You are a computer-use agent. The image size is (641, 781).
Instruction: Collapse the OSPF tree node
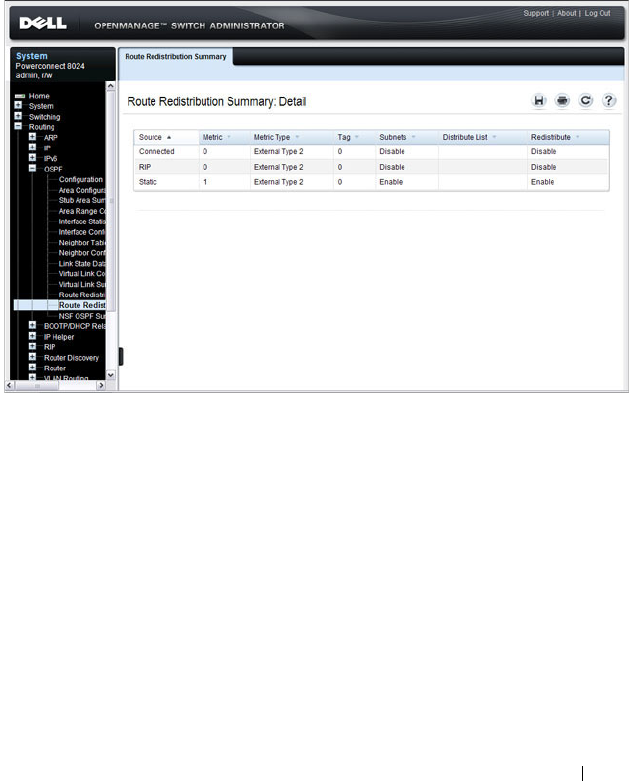(x=32, y=168)
